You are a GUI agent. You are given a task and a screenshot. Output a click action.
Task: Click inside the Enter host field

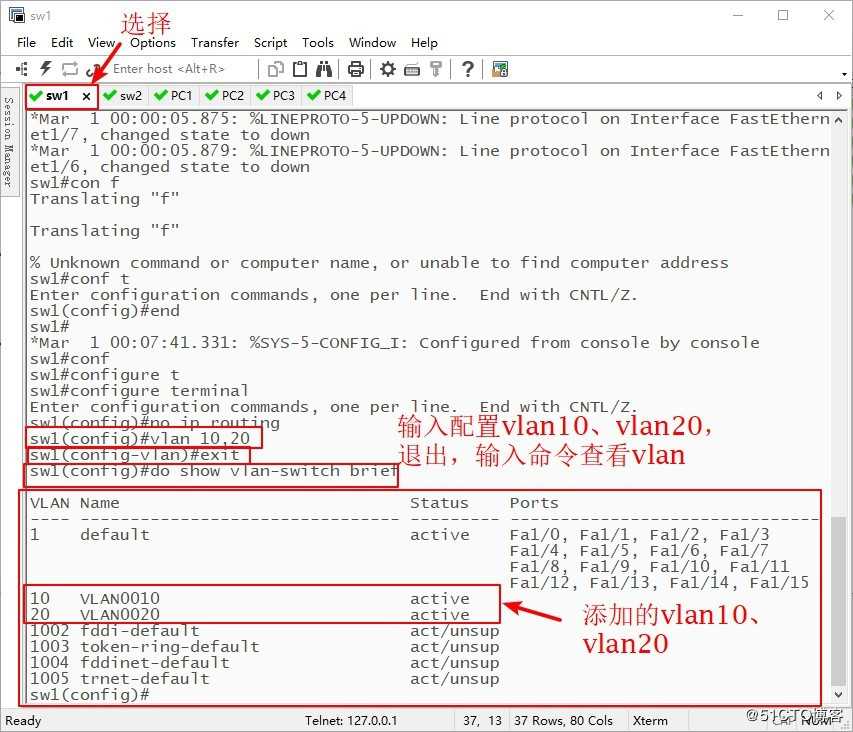[x=182, y=69]
